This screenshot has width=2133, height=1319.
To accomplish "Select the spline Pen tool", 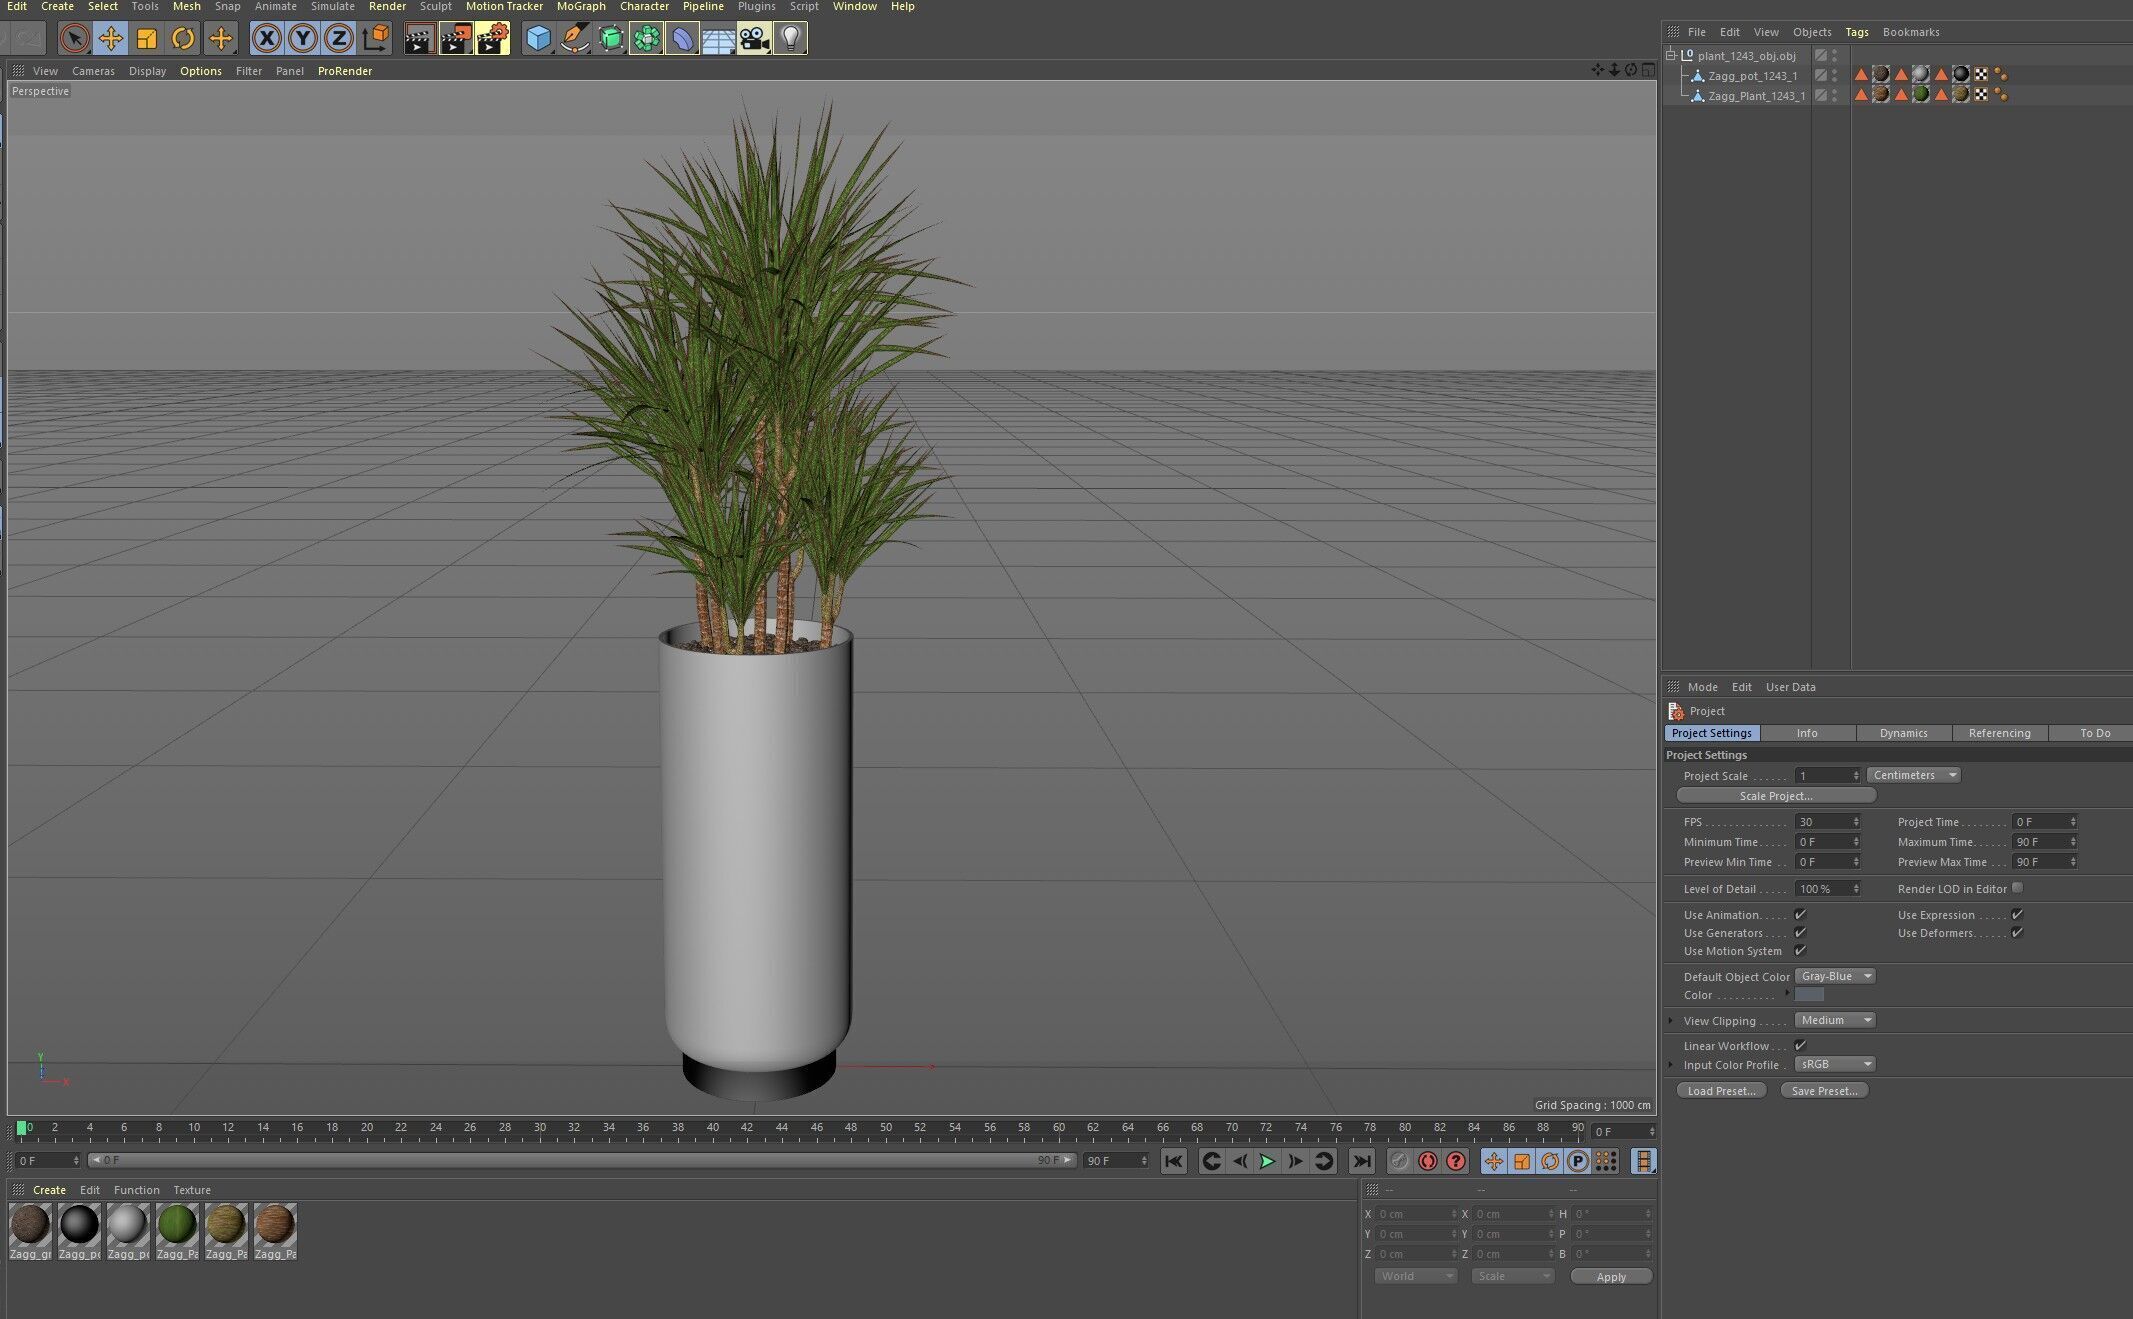I will click(x=574, y=39).
